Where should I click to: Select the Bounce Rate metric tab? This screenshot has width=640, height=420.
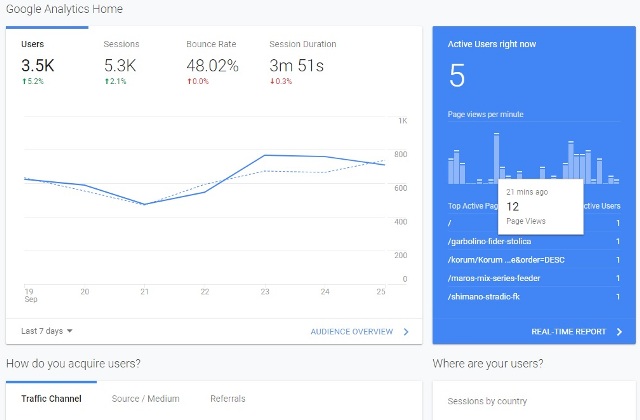[212, 62]
